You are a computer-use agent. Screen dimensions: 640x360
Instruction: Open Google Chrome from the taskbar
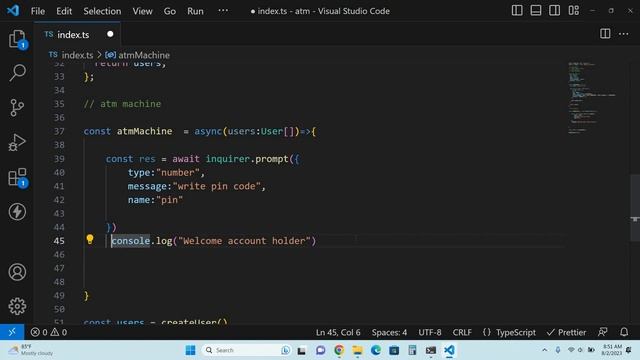(339, 350)
